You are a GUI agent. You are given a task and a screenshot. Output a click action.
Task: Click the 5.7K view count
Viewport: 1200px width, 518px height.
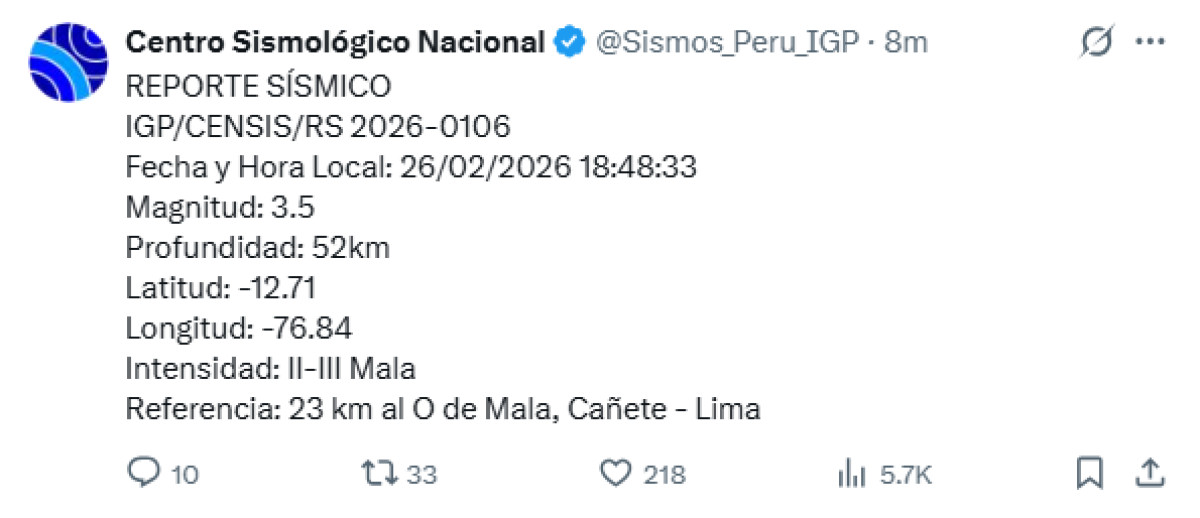905,474
